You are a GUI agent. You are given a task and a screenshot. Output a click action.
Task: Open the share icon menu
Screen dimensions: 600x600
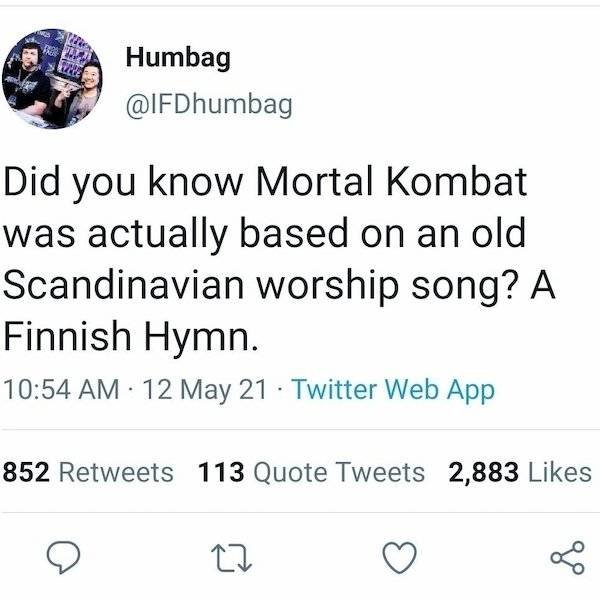point(568,558)
